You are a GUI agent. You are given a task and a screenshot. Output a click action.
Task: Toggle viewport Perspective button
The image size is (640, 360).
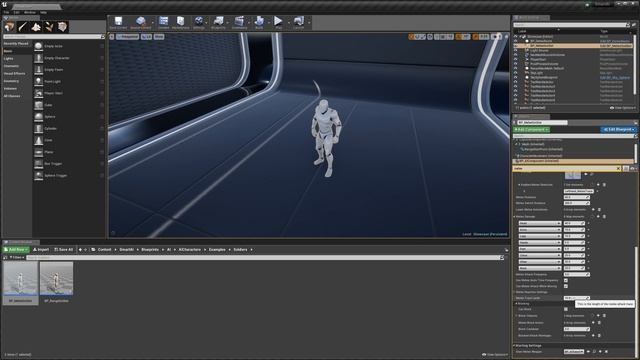pyautogui.click(x=128, y=37)
